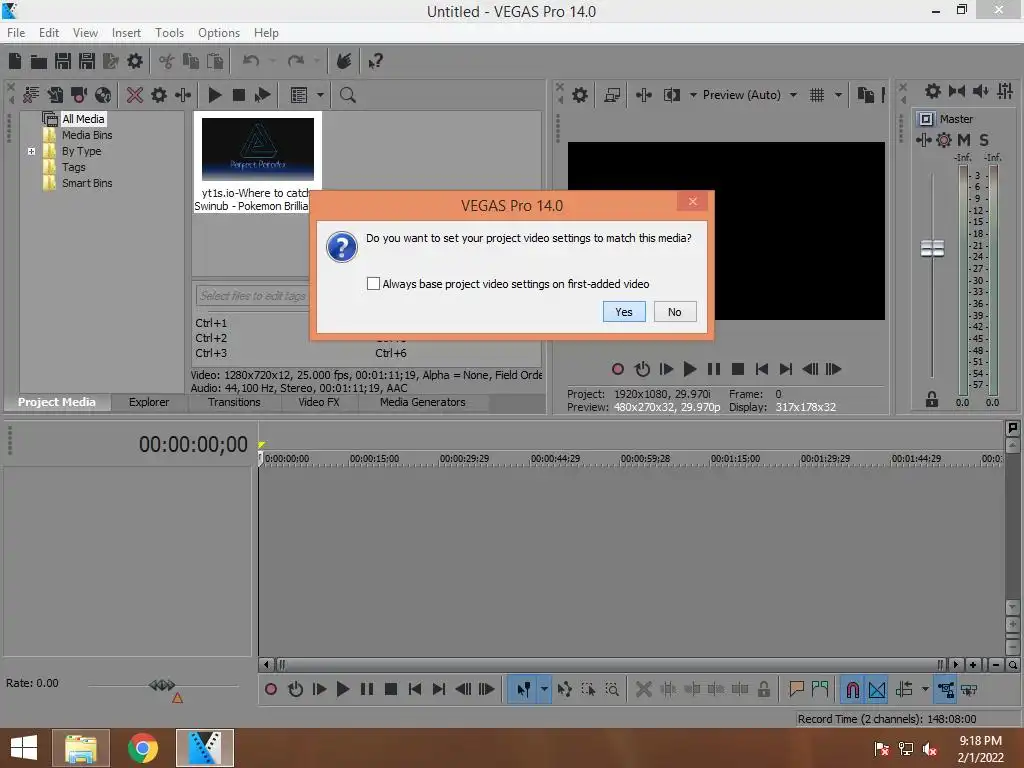This screenshot has height=768, width=1024.
Task: Toggle Automatic Crossfades icon
Action: tap(877, 690)
